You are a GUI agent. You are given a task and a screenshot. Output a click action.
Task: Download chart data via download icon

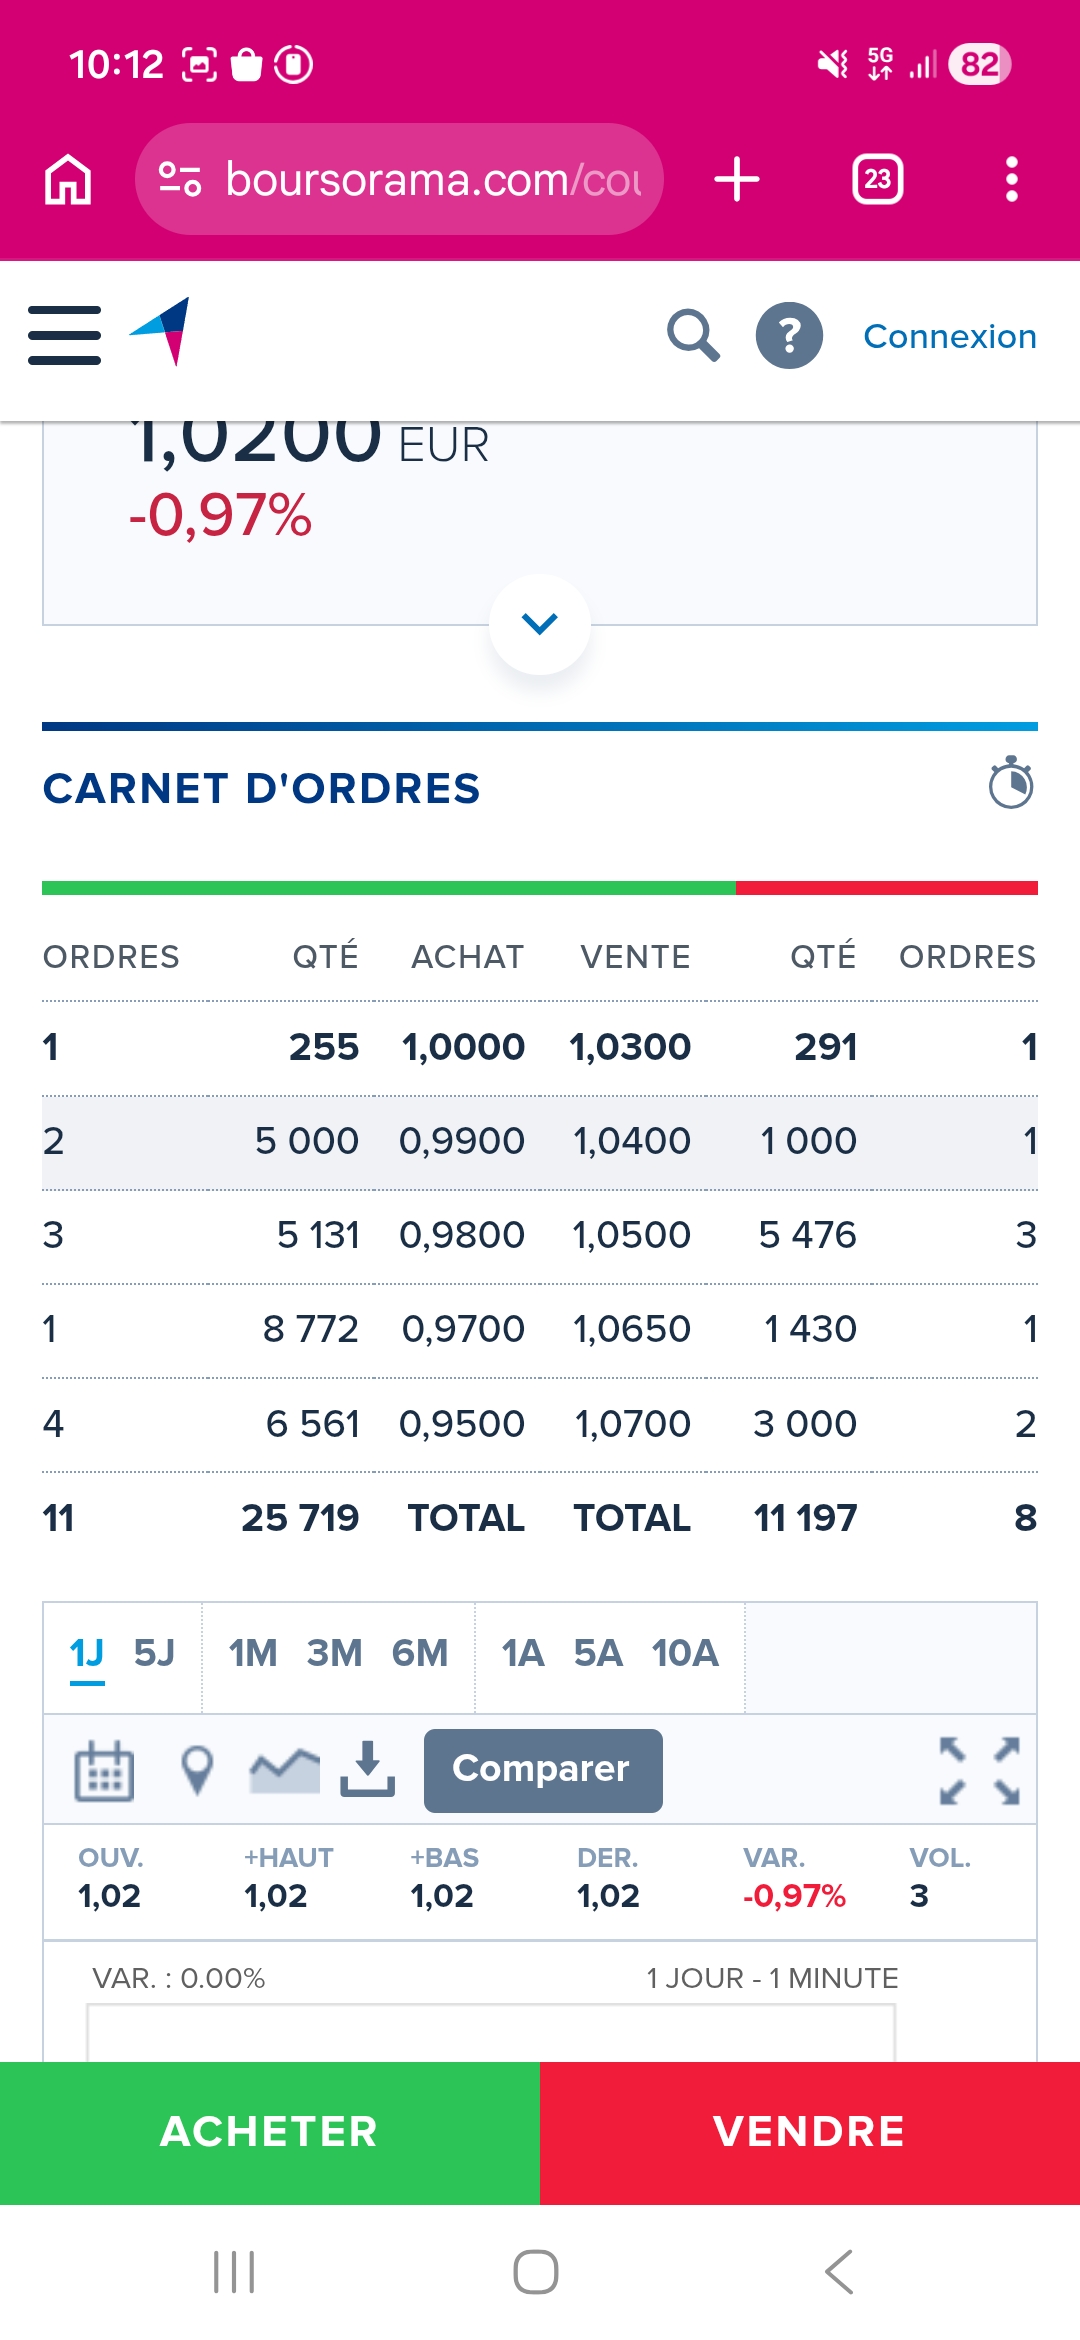[x=368, y=1769]
